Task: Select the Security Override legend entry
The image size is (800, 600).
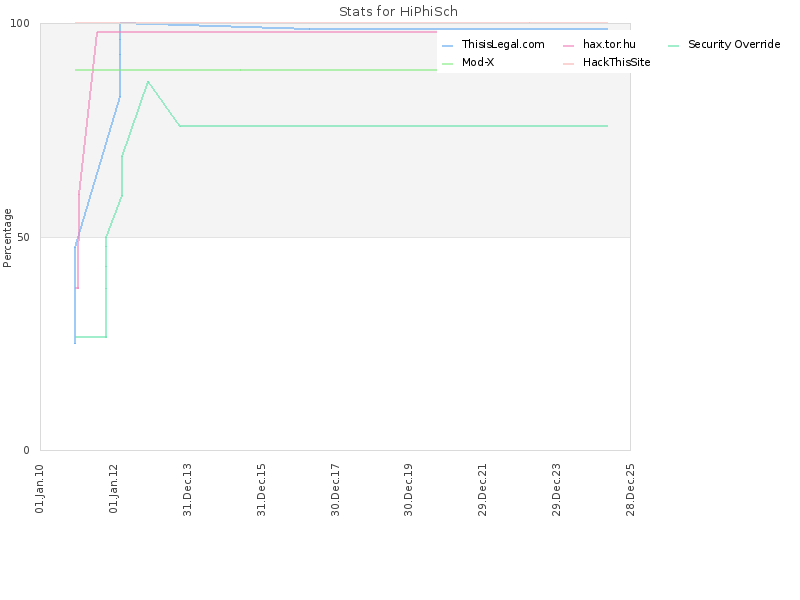Action: click(733, 45)
